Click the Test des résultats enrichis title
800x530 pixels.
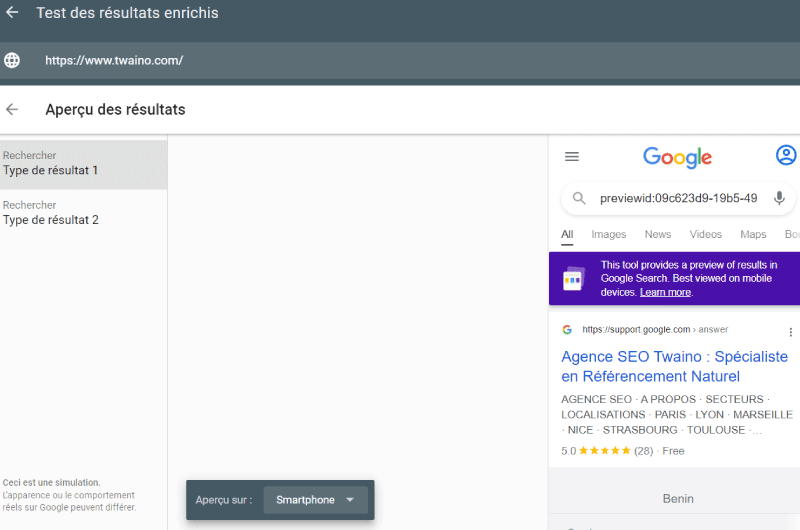tap(127, 13)
